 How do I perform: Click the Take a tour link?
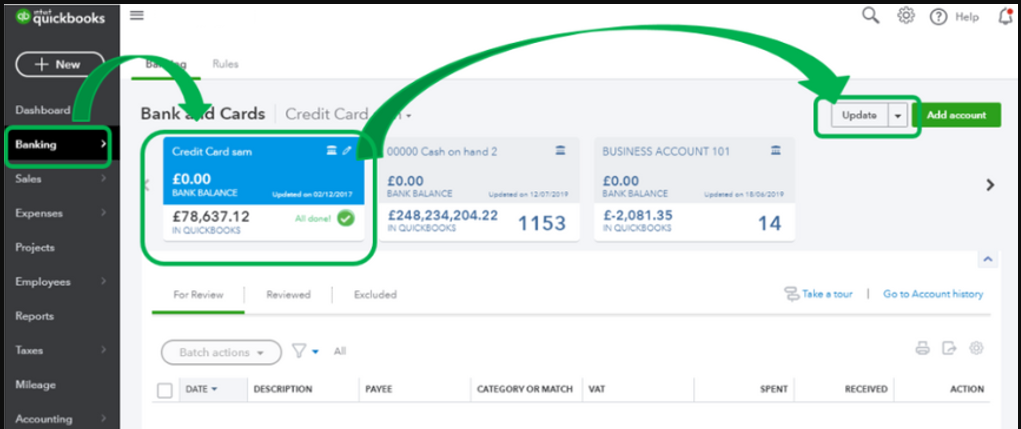point(827,294)
